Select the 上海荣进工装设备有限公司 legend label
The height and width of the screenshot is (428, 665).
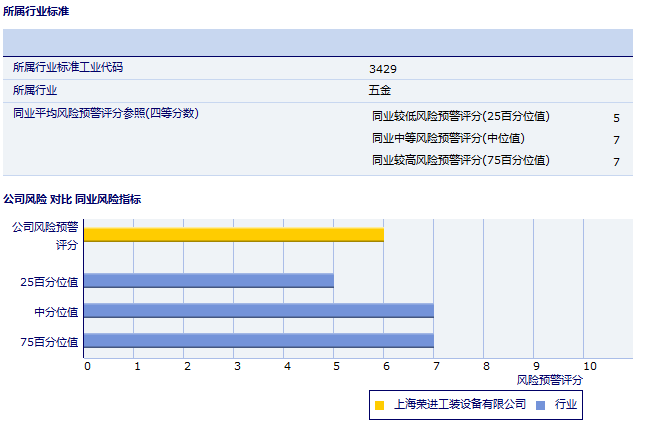pyautogui.click(x=460, y=405)
